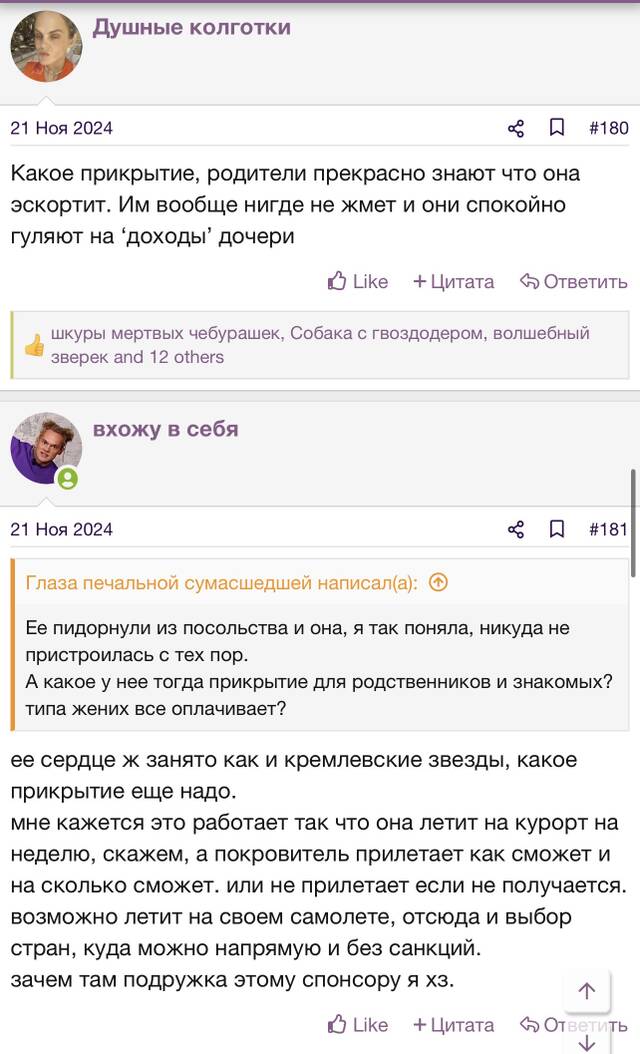Open Душные колготки avatar picture
This screenshot has width=640, height=1054.
[x=46, y=46]
